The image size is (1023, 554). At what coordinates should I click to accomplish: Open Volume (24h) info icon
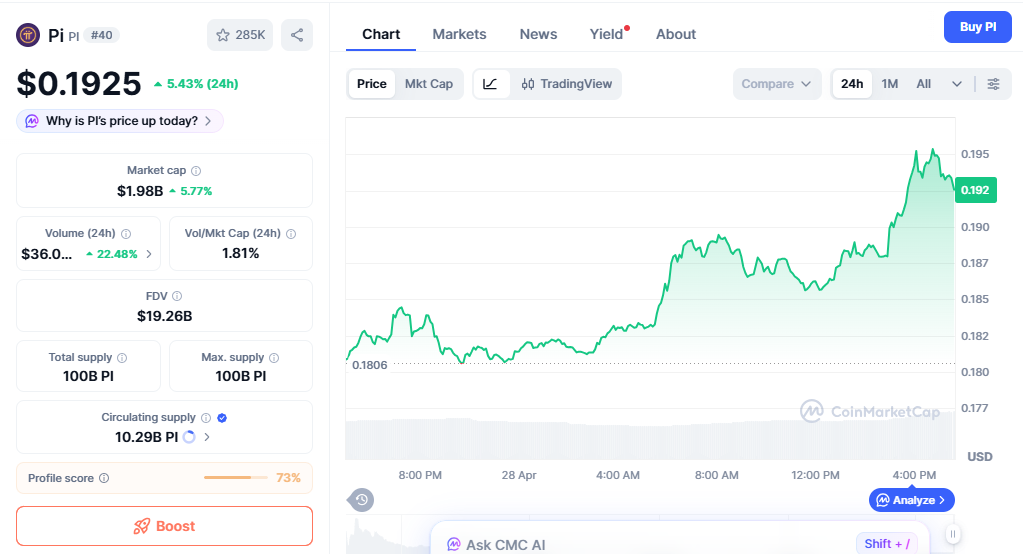coord(126,234)
